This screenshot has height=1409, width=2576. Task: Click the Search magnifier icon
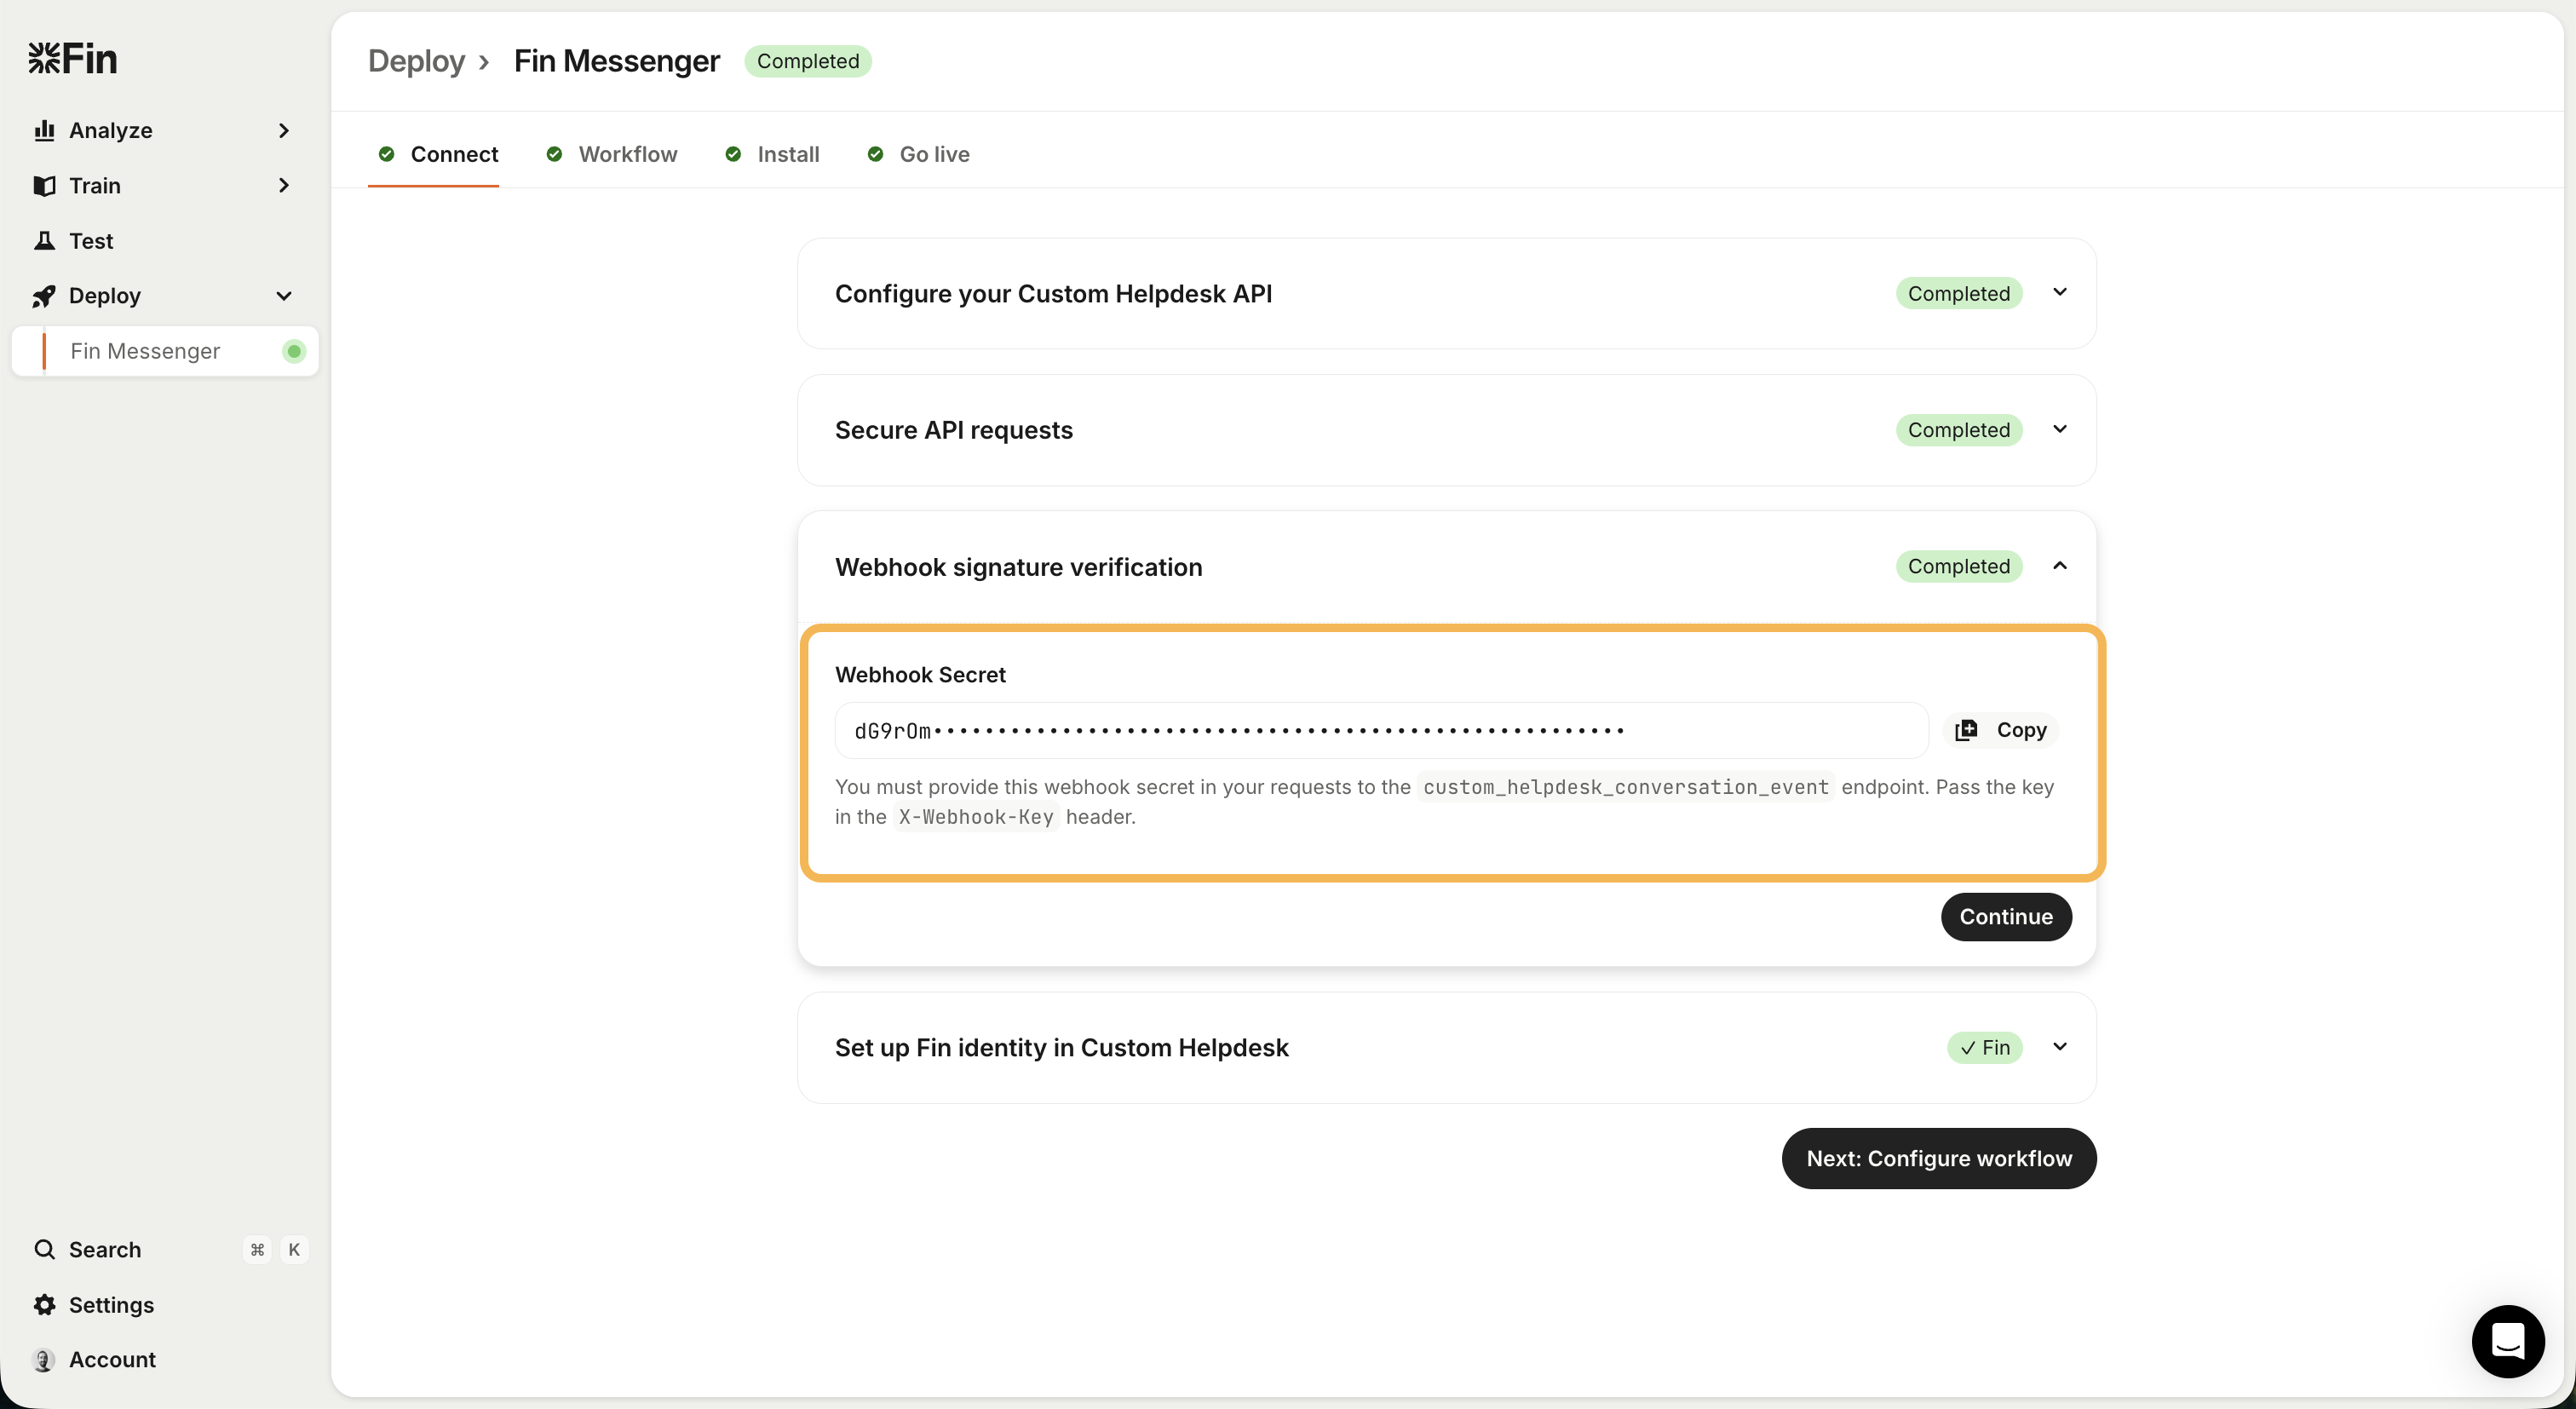[44, 1249]
